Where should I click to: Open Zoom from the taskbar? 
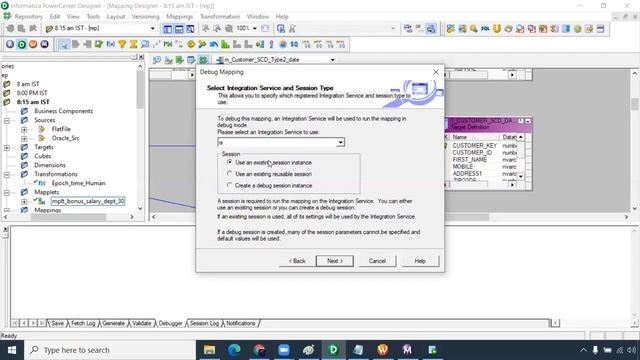[x=284, y=350]
